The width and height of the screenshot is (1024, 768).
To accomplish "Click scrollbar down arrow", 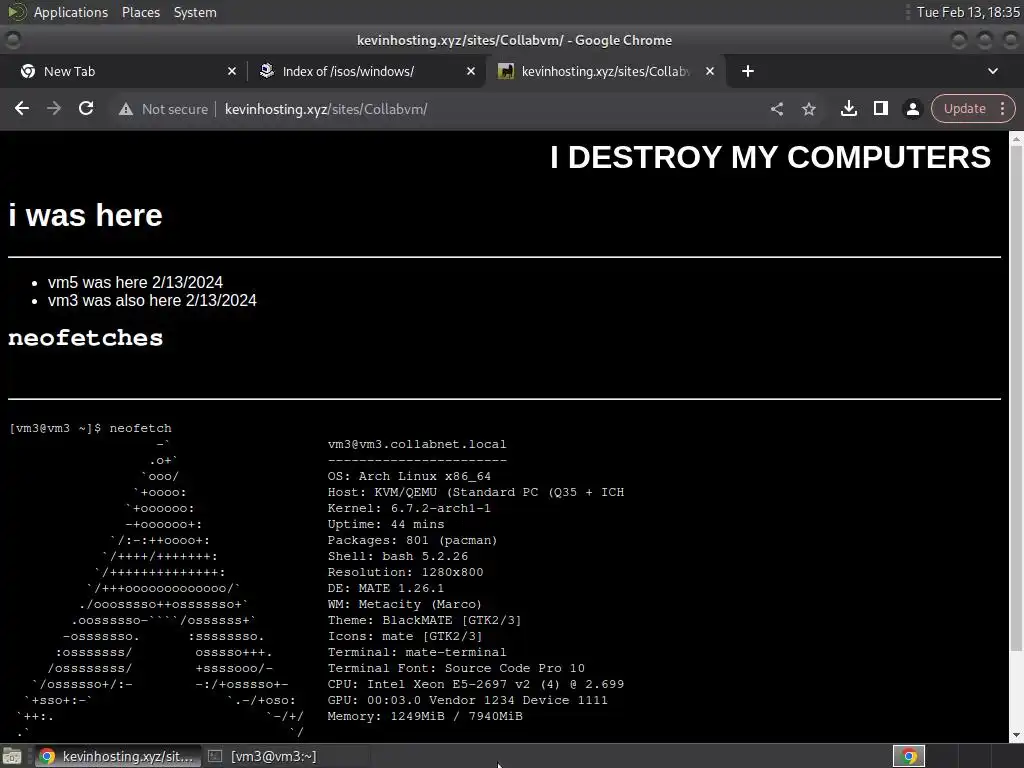I will pos(1016,735).
